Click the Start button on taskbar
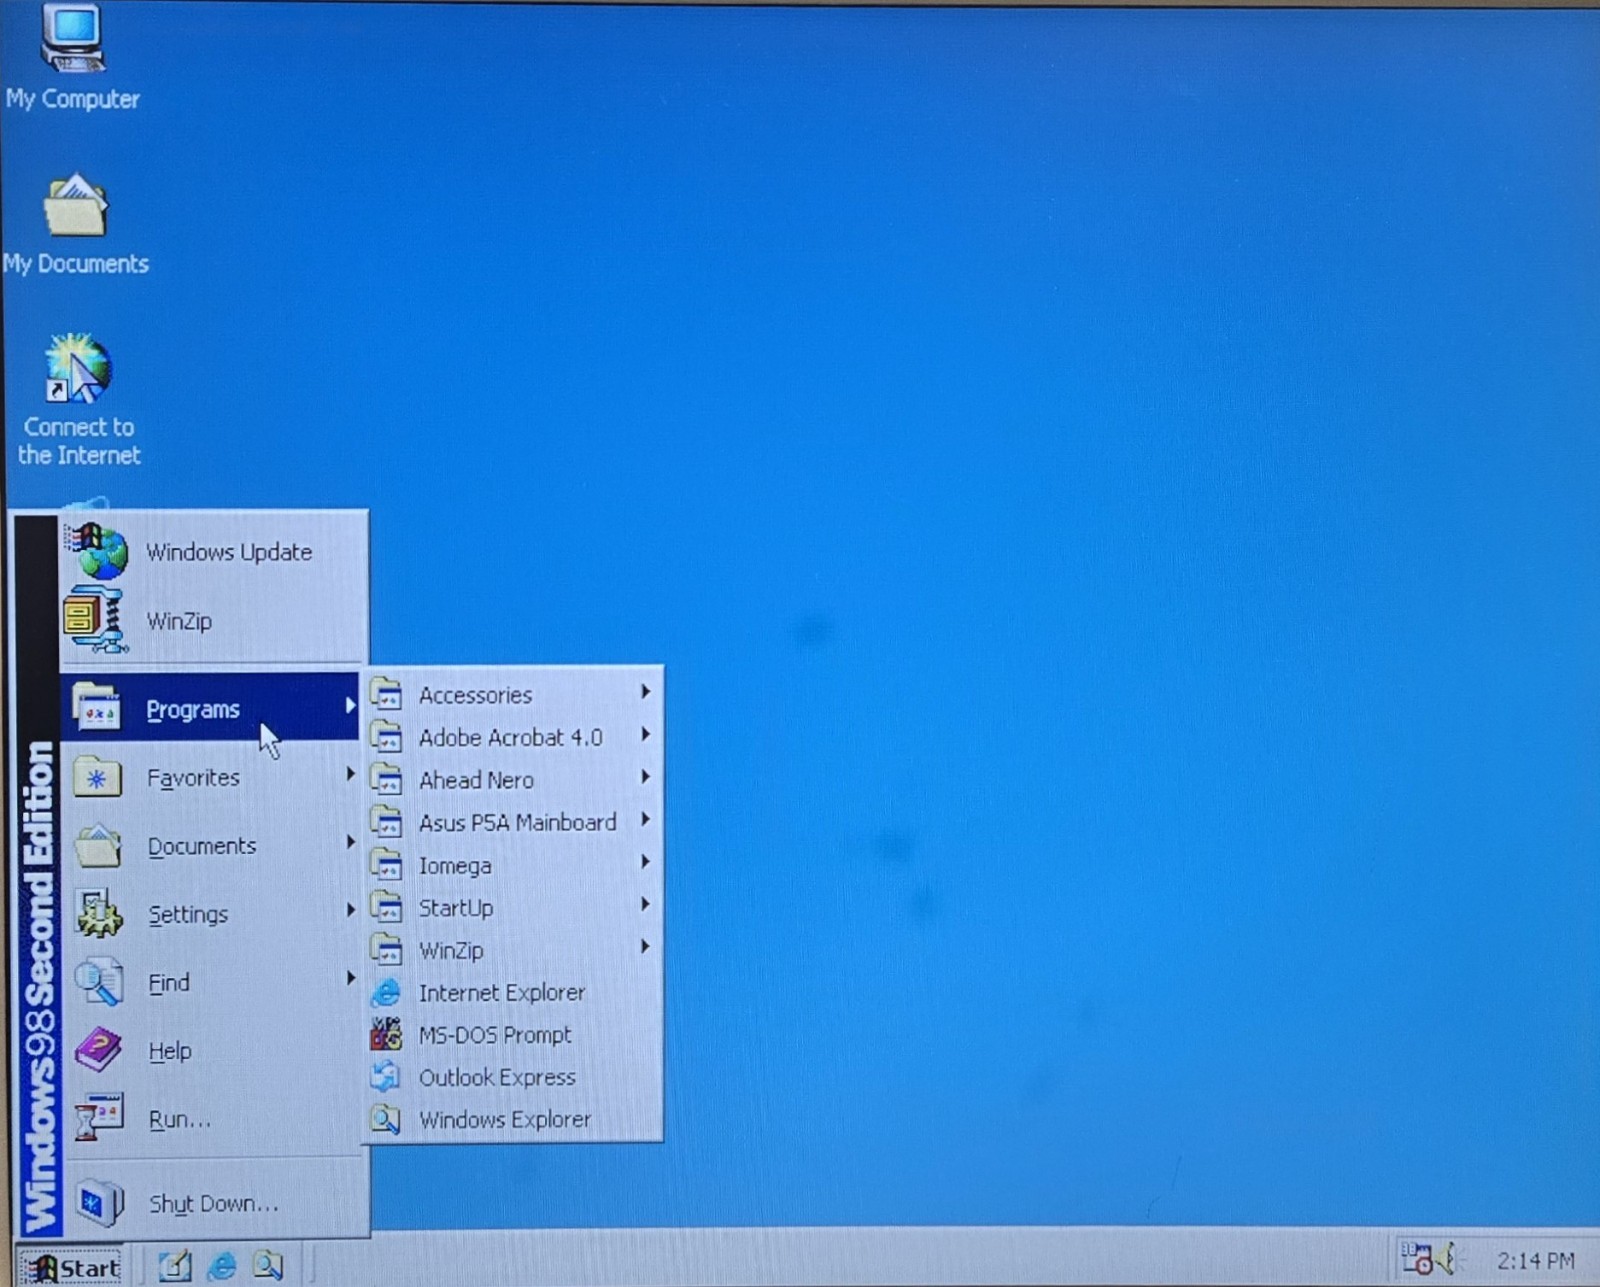This screenshot has height=1287, width=1600. click(71, 1267)
